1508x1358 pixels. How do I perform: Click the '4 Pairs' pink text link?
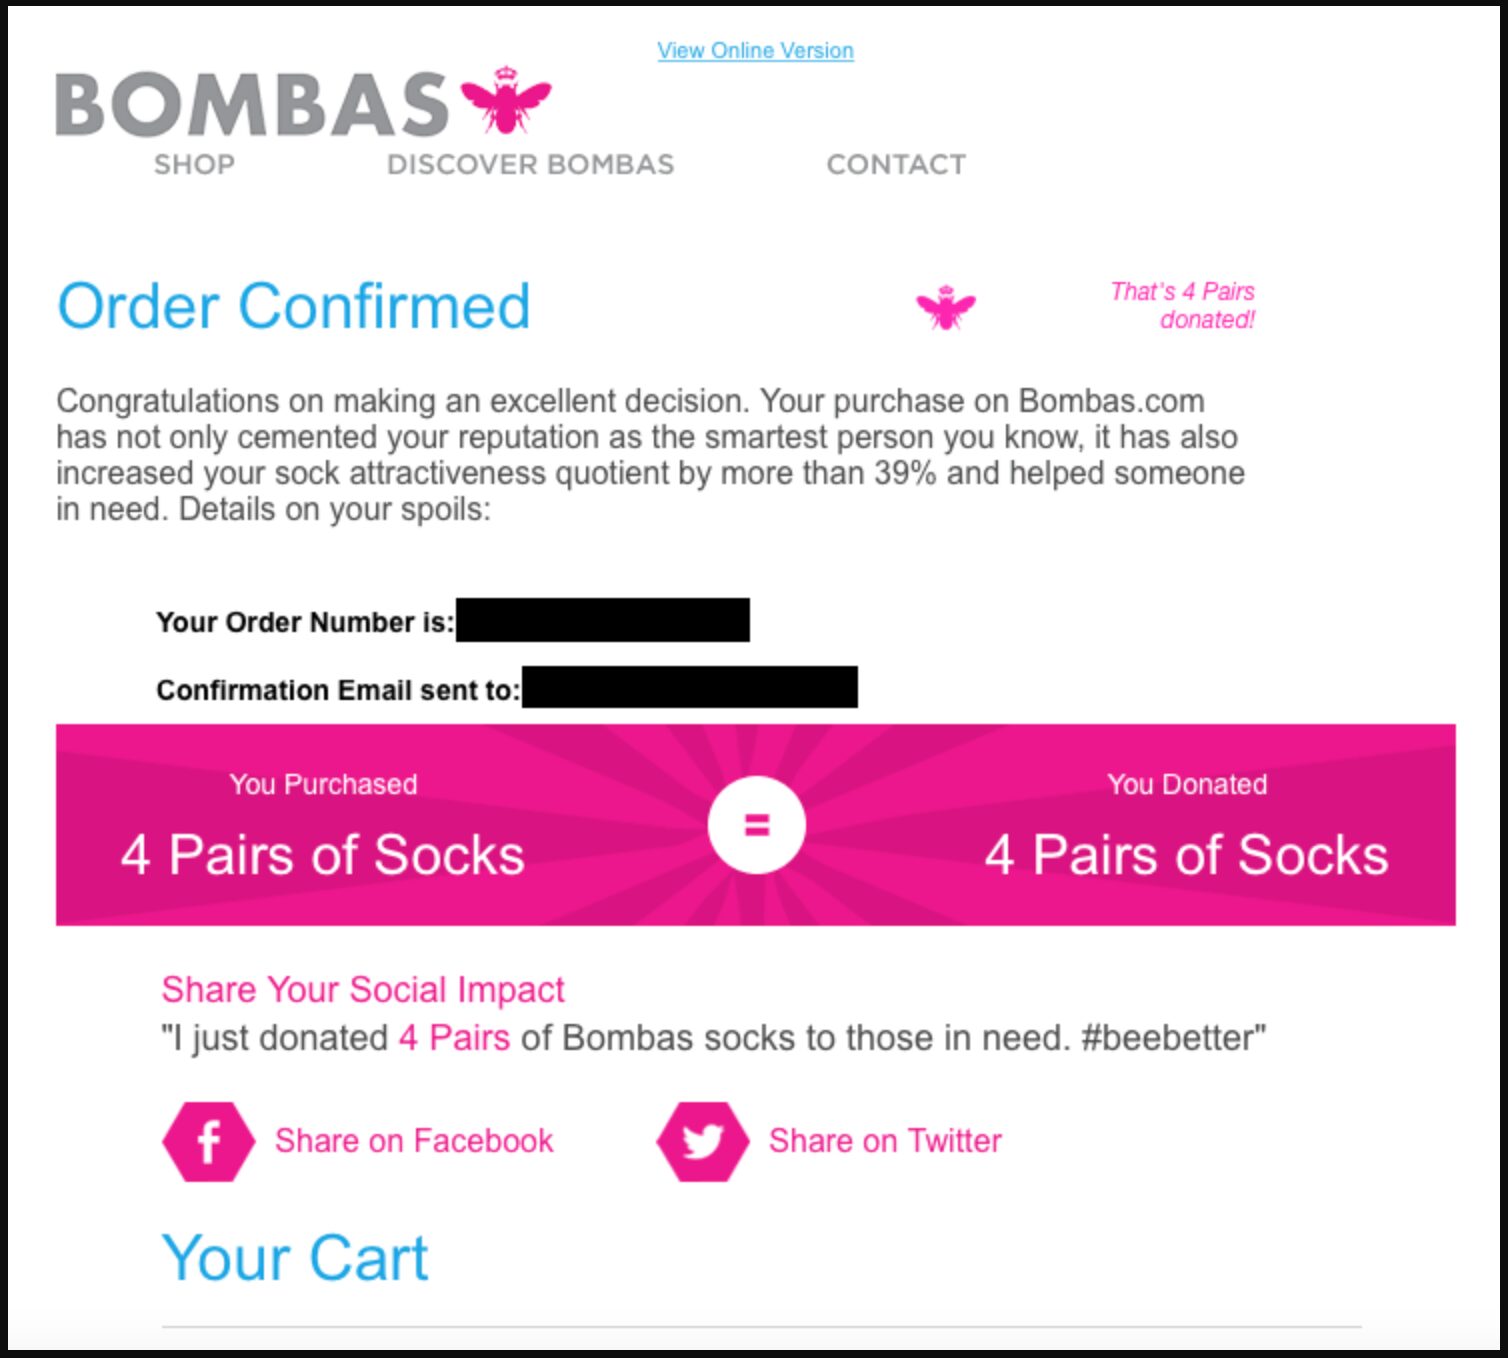click(453, 1037)
